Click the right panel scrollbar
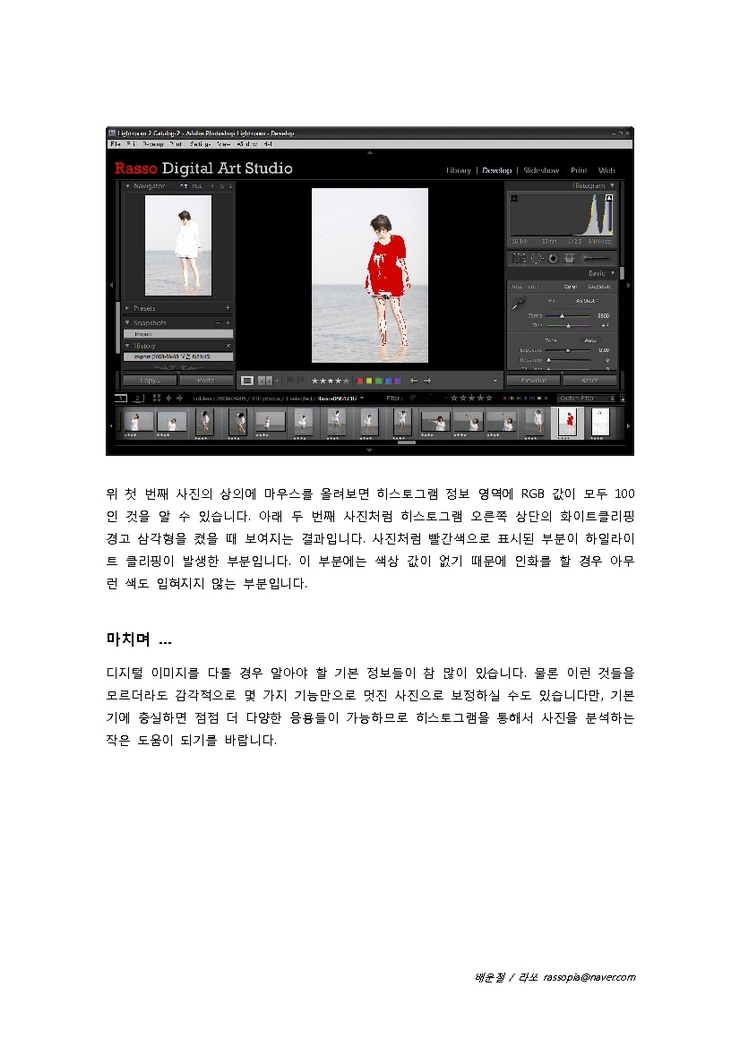The height and width of the screenshot is (1047, 740). pyautogui.click(x=622, y=274)
